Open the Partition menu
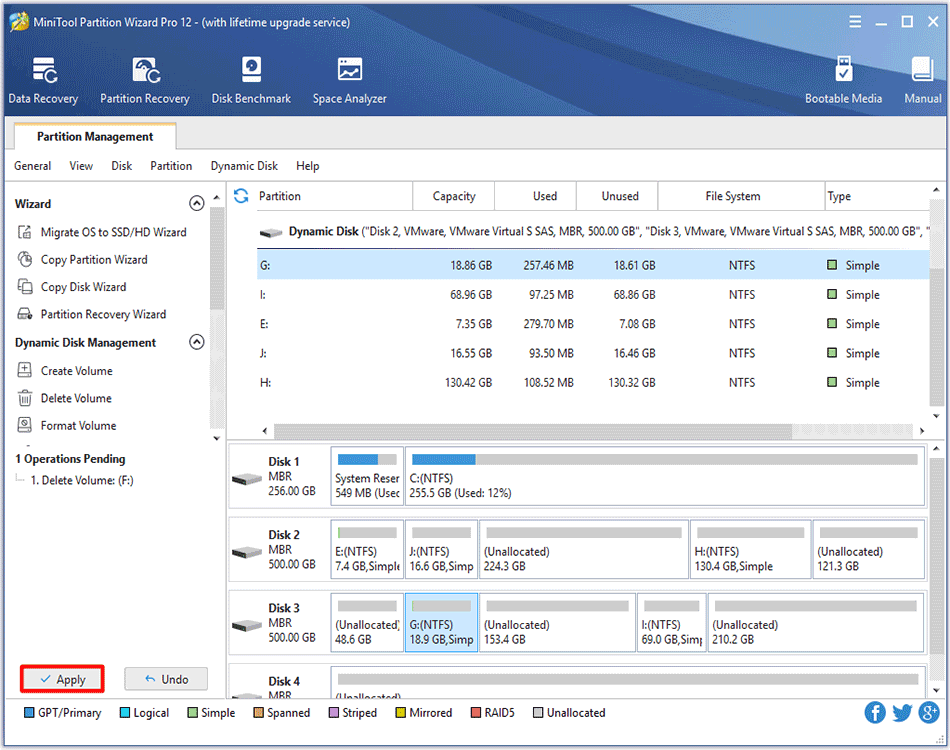 tap(171, 166)
